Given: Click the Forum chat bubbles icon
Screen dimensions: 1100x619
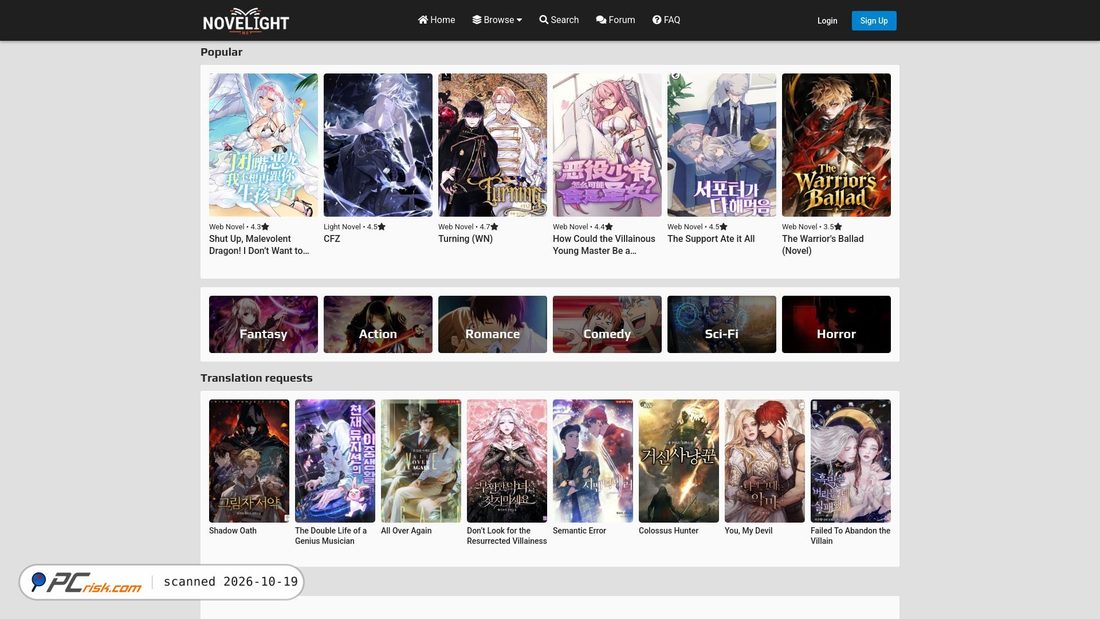Looking at the screenshot, I should click(x=601, y=20).
